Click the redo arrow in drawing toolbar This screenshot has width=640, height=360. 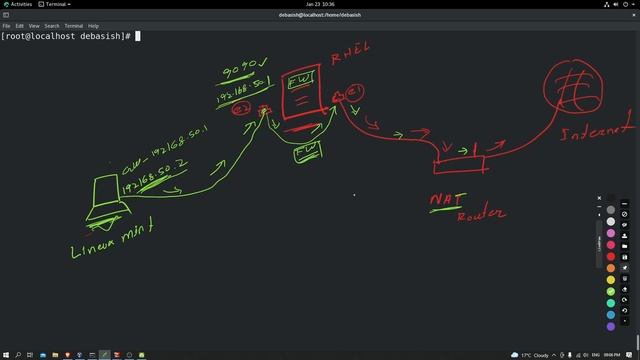624,300
